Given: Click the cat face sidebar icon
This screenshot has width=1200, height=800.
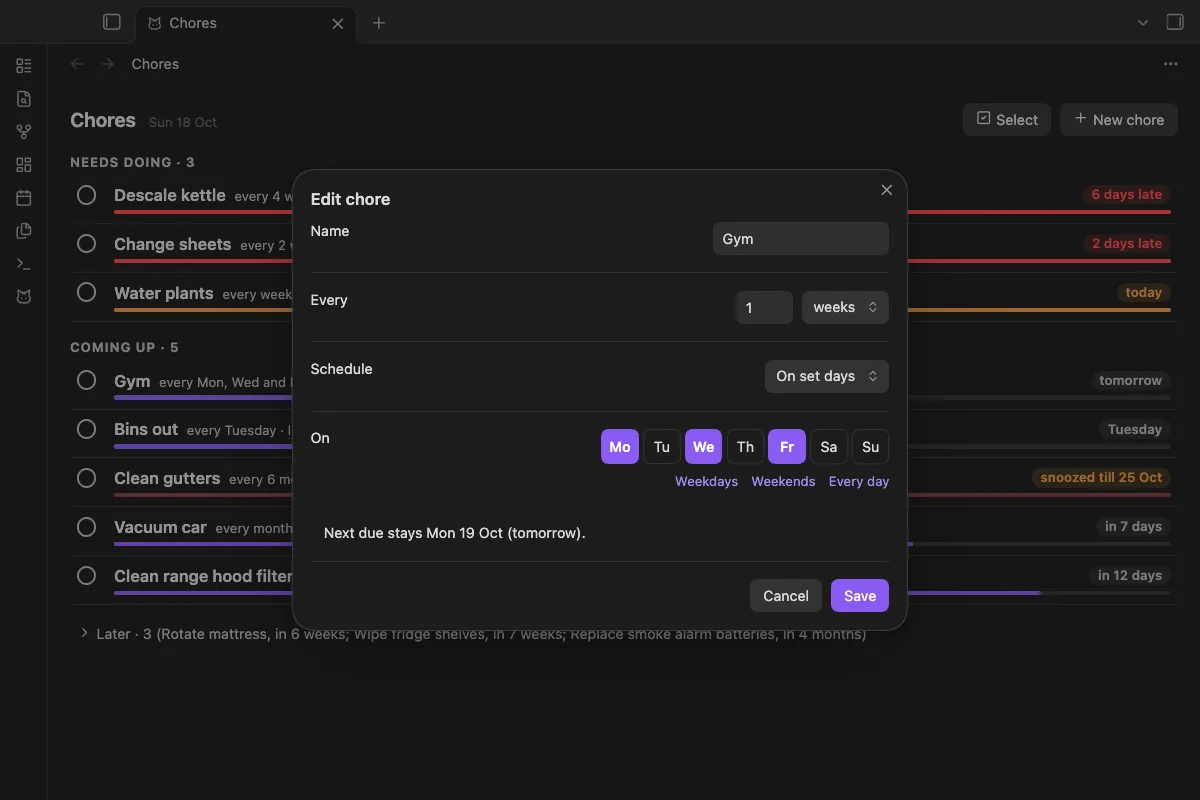Looking at the screenshot, I should coord(24,297).
